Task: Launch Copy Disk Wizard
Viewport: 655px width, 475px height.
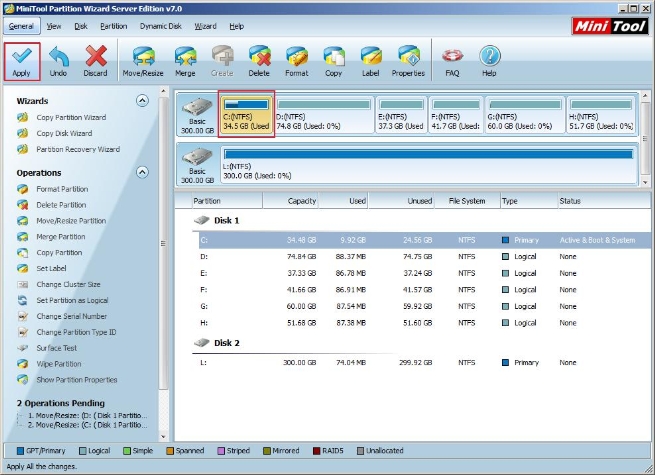Action: click(x=64, y=133)
